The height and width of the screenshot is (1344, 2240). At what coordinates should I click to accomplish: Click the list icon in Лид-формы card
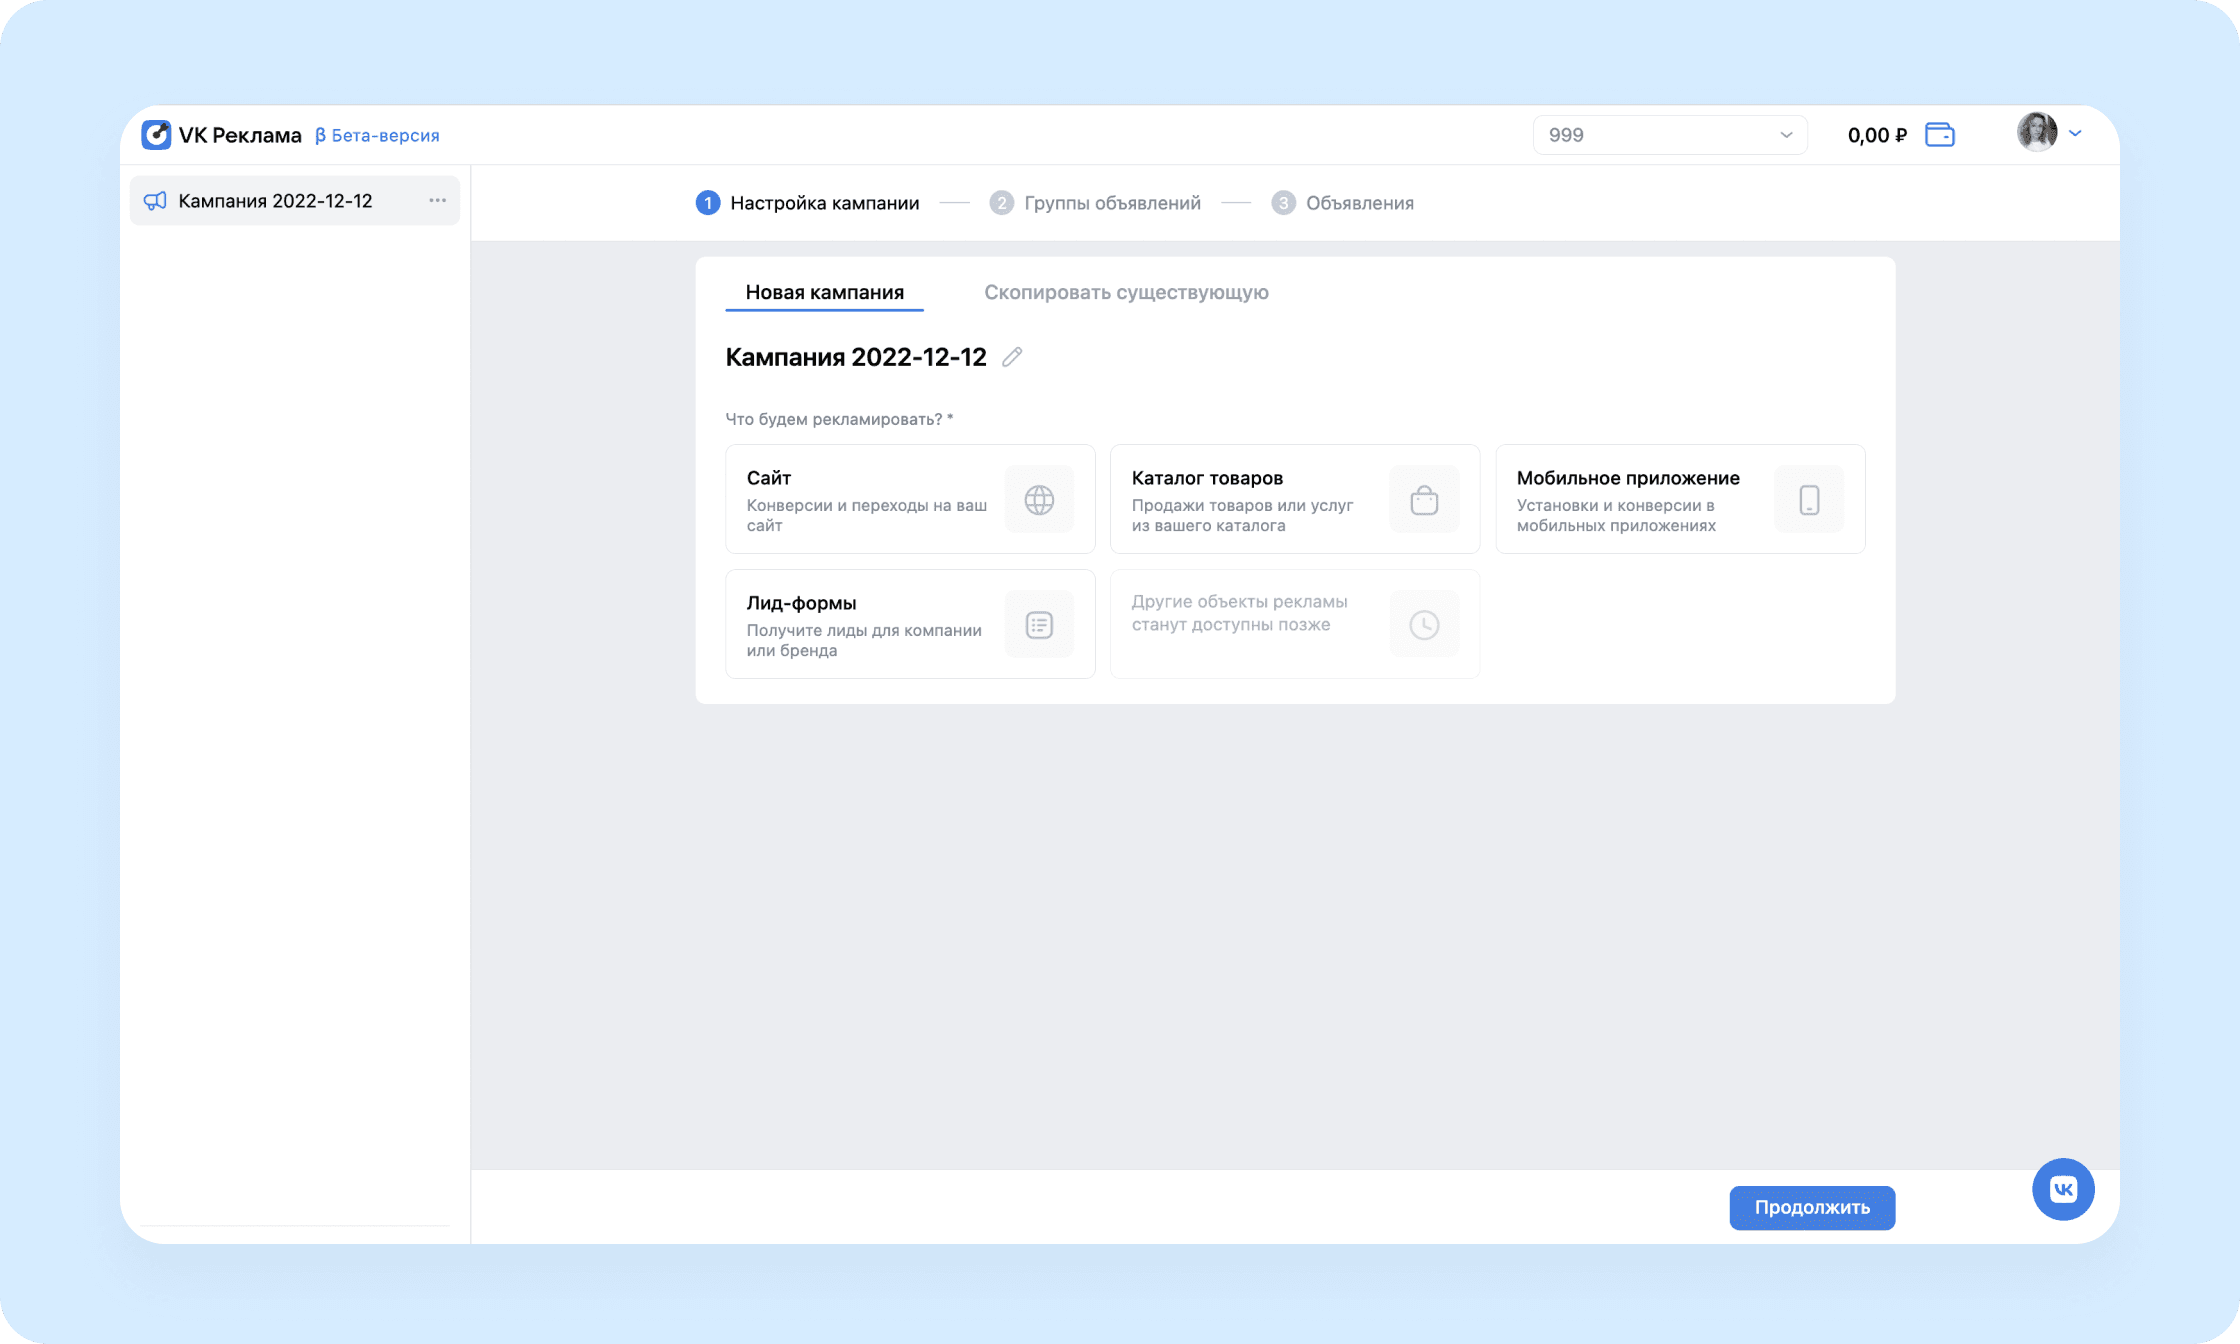coord(1039,625)
